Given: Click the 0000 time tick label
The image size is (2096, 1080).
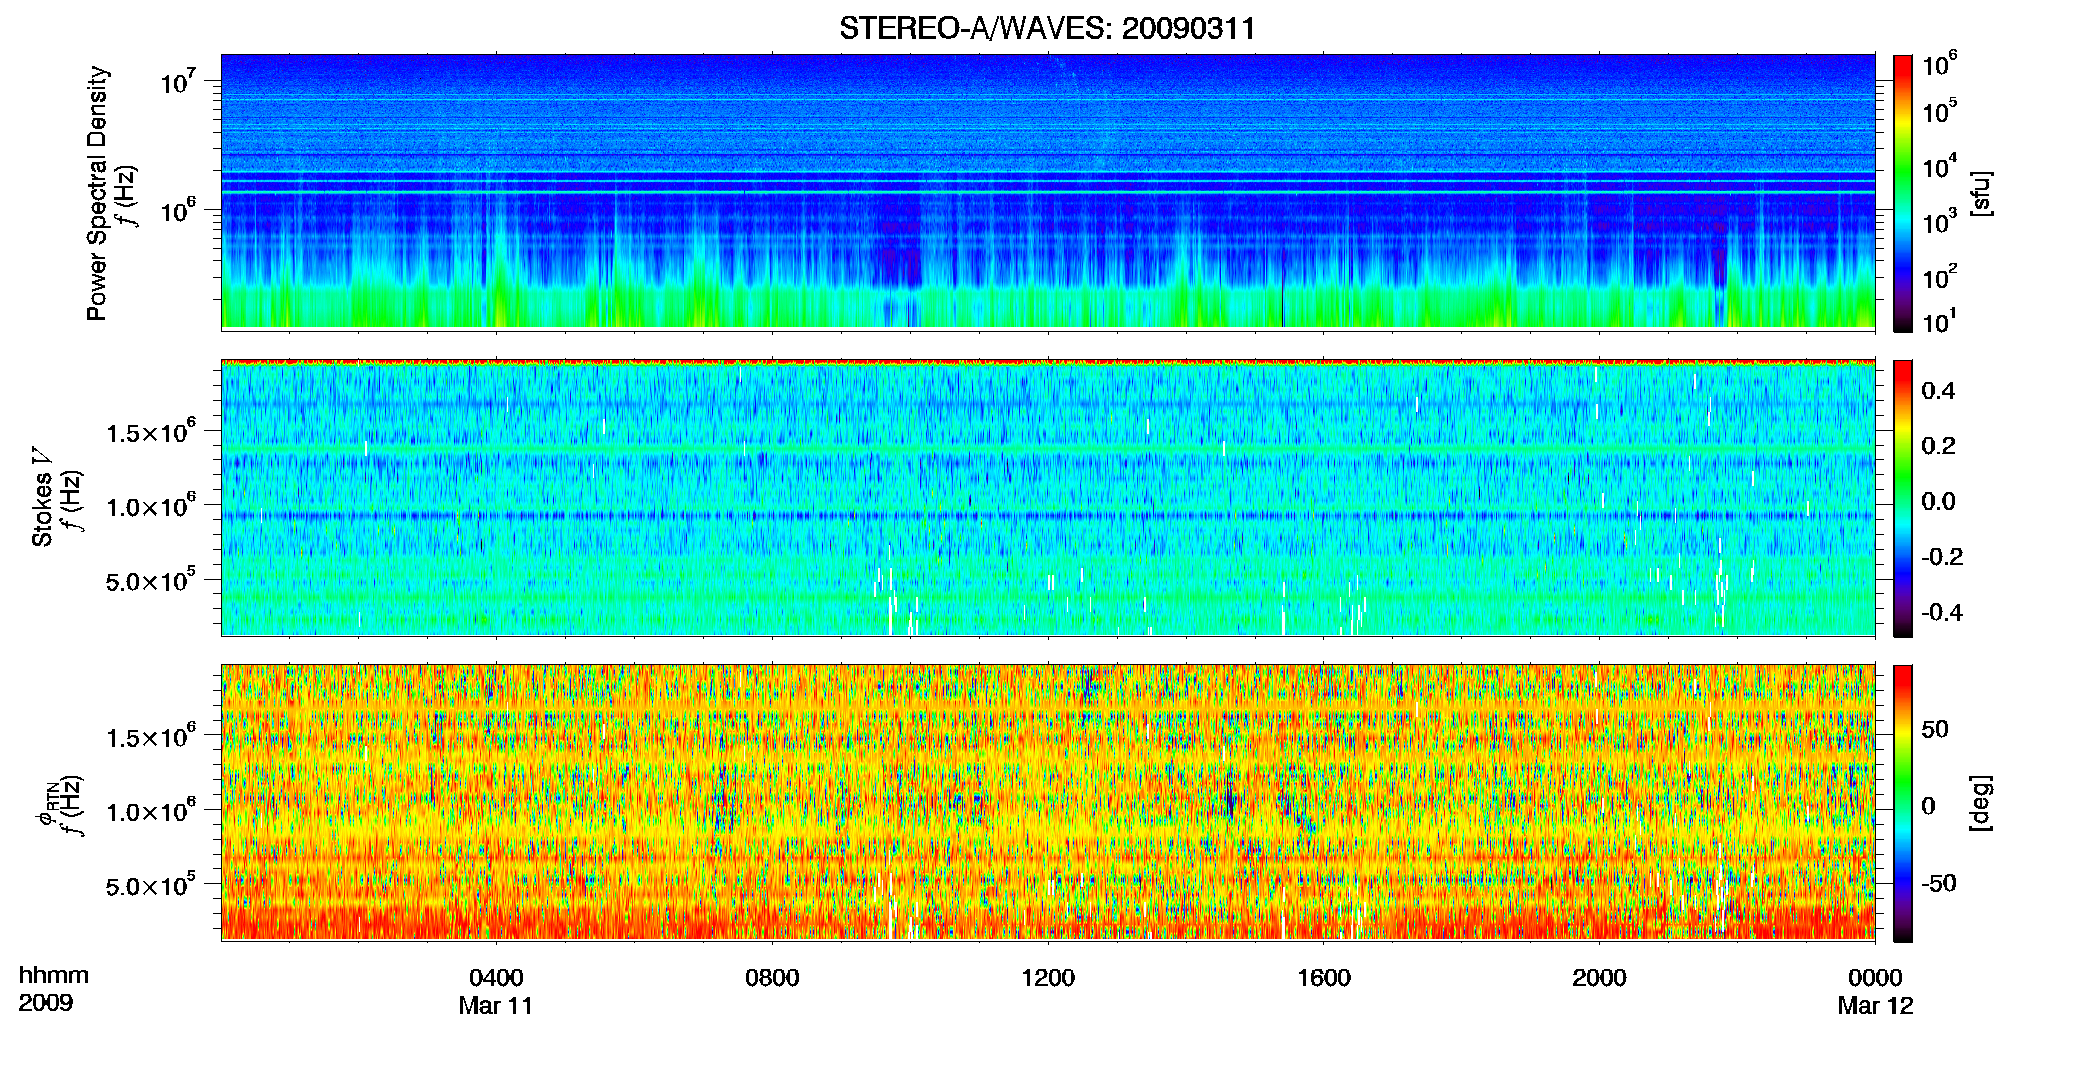Looking at the screenshot, I should tap(1875, 978).
